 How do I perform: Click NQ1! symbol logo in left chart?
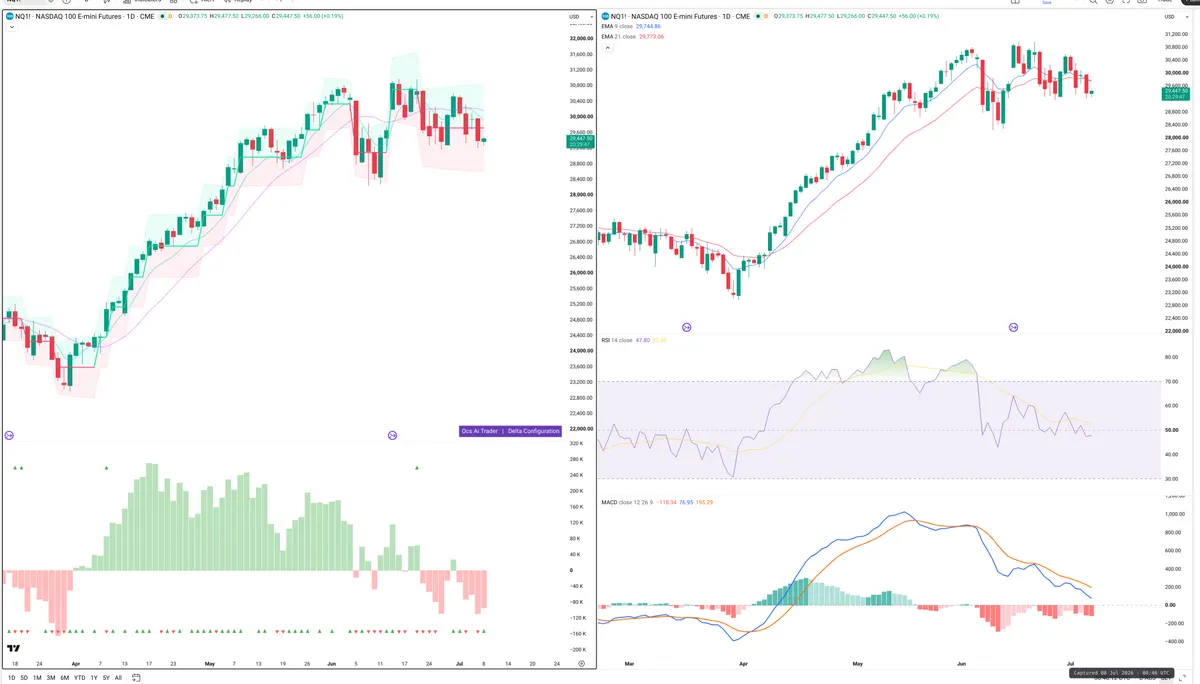tap(9, 16)
